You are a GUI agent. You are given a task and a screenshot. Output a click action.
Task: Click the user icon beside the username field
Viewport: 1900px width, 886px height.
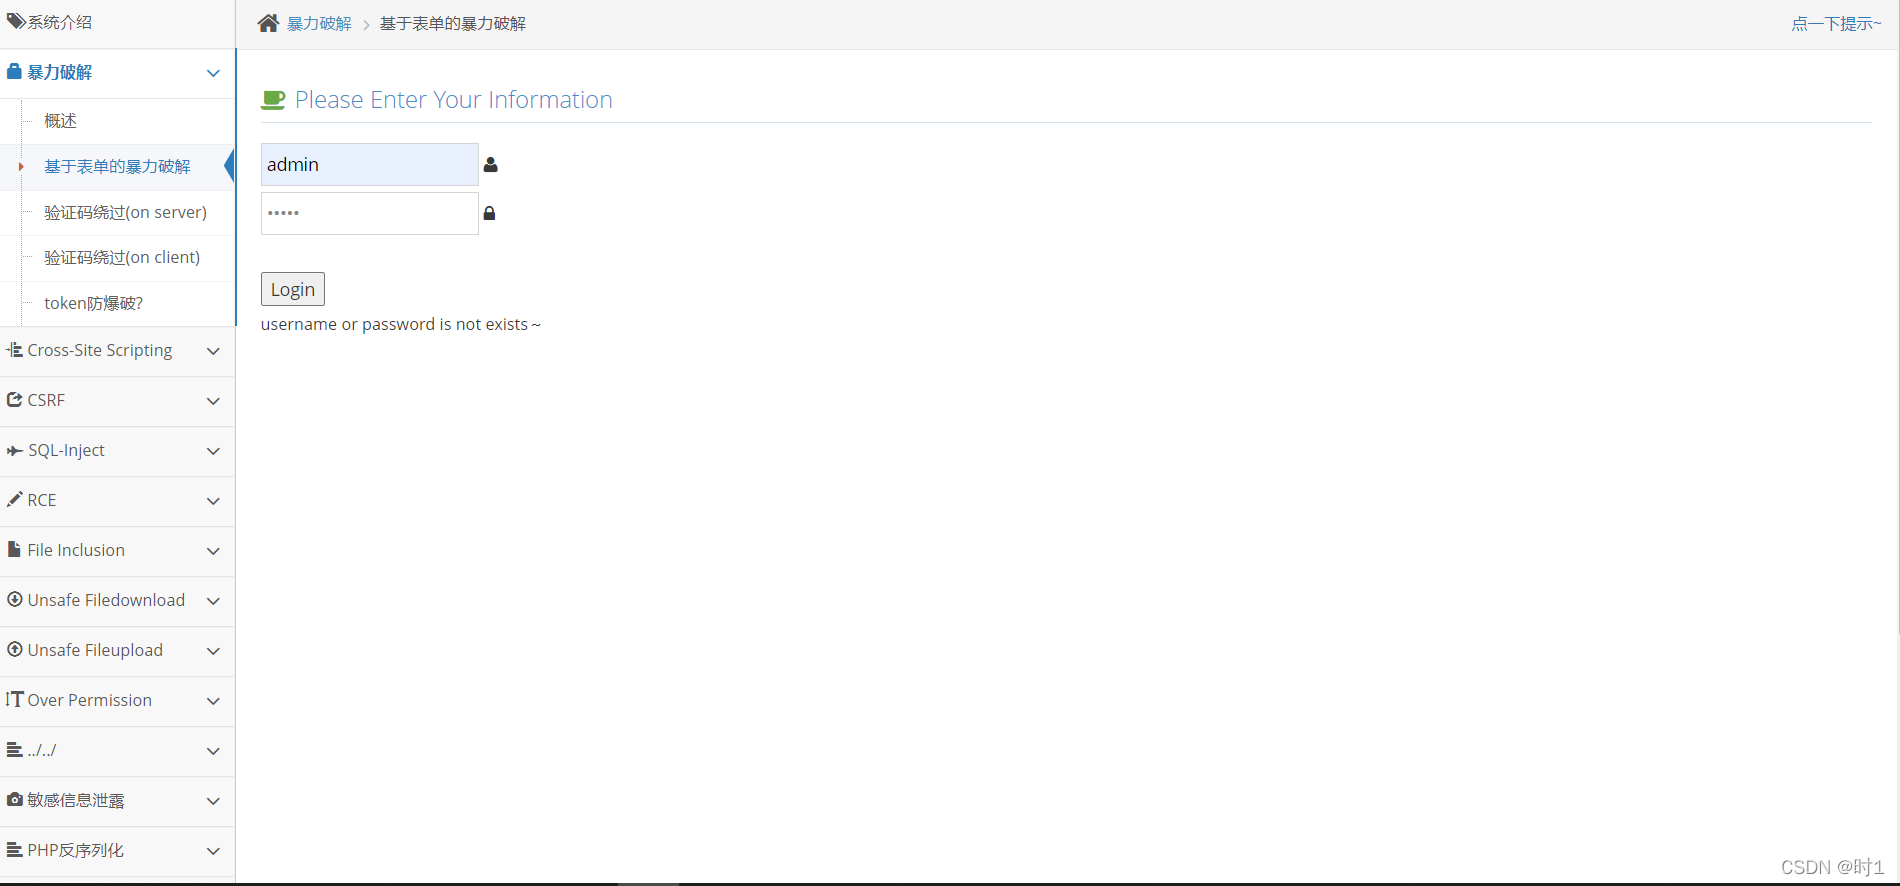(490, 165)
